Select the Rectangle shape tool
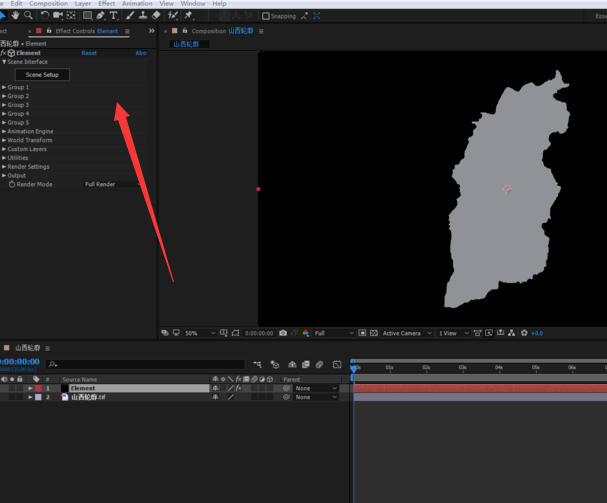 point(88,15)
